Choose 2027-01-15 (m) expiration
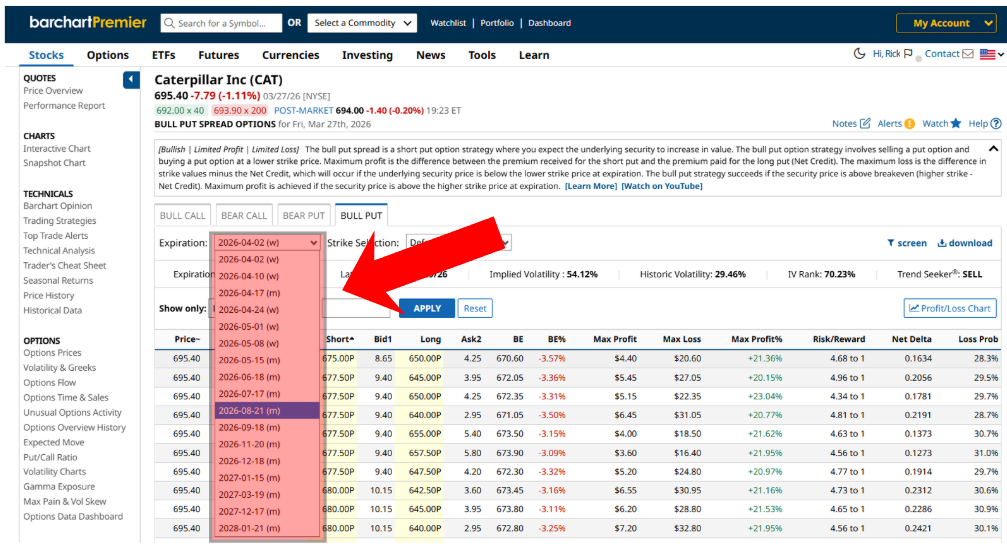This screenshot has height=551, width=1007. (x=267, y=478)
